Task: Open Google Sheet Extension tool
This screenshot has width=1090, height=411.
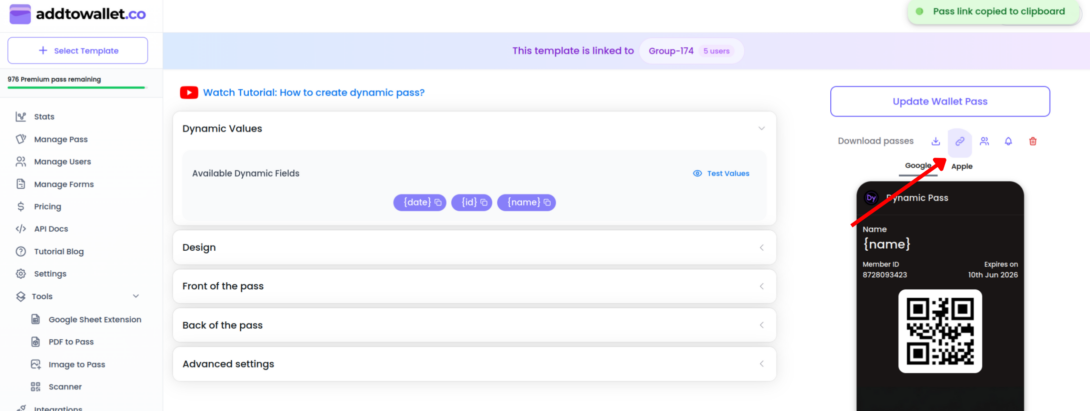Action: click(x=95, y=320)
